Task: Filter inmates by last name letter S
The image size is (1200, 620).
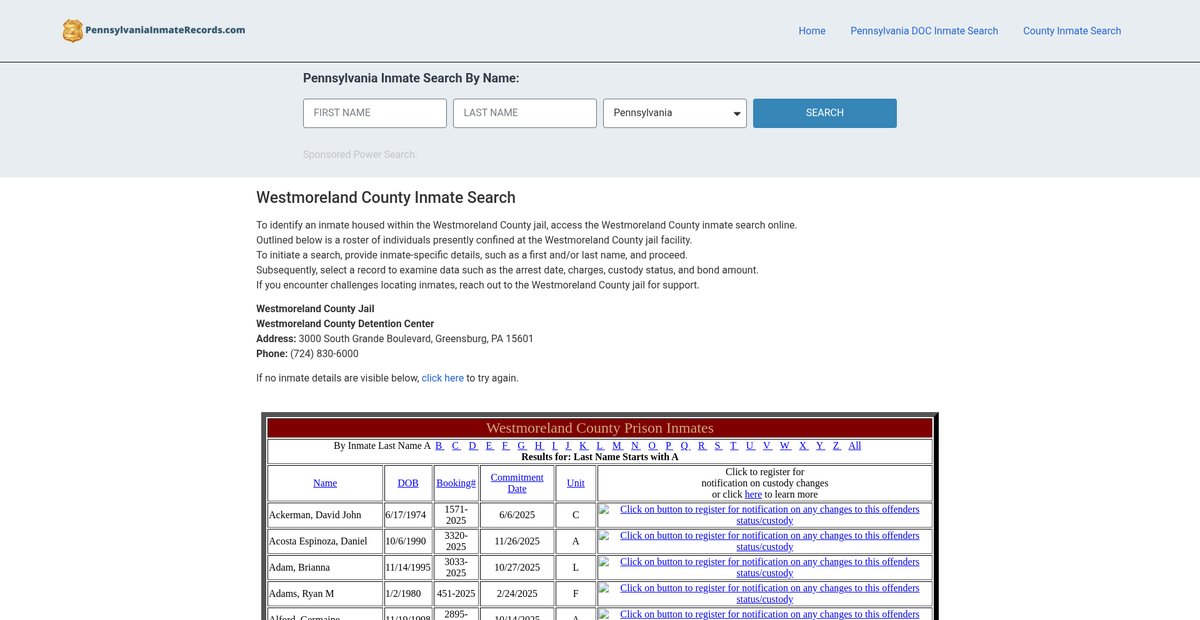Action: click(x=718, y=446)
